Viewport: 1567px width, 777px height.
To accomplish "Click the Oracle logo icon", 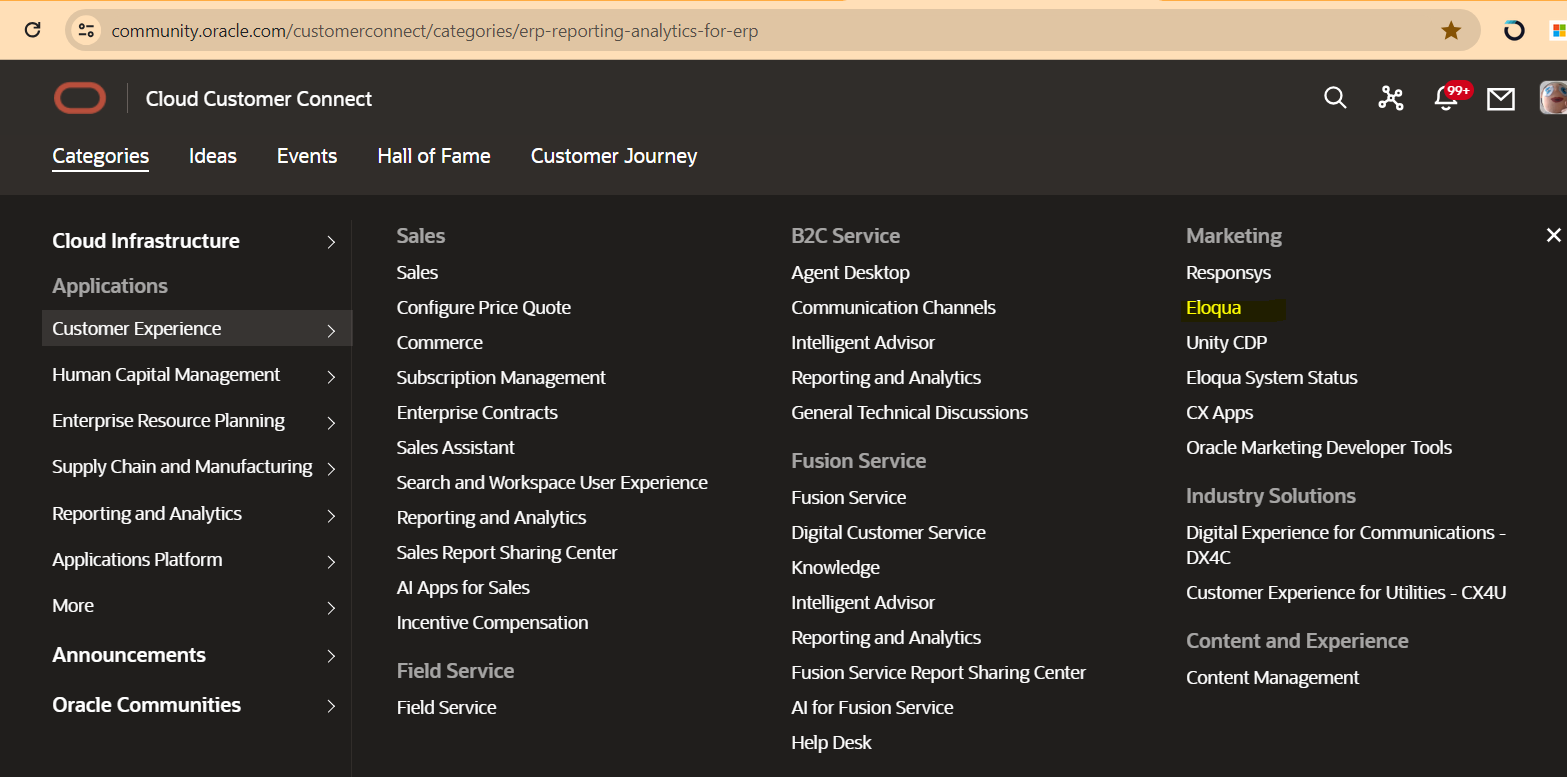I will click(x=80, y=98).
